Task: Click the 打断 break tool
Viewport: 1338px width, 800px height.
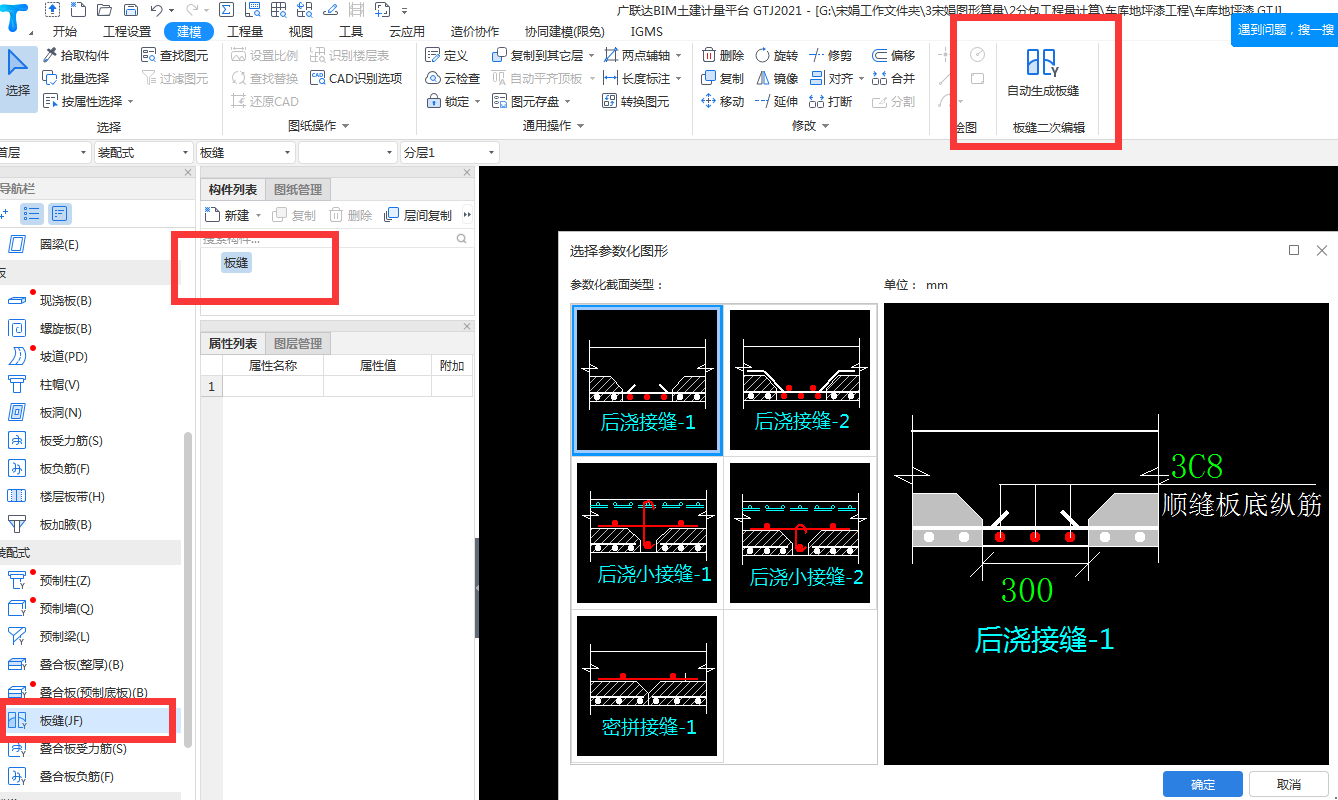Action: 831,101
